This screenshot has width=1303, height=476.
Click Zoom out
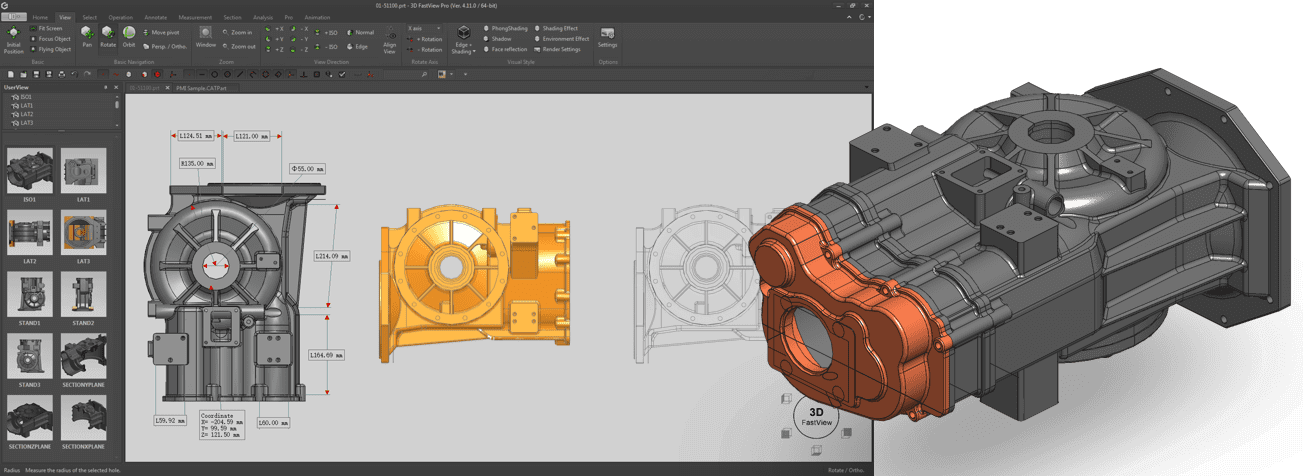tap(240, 46)
